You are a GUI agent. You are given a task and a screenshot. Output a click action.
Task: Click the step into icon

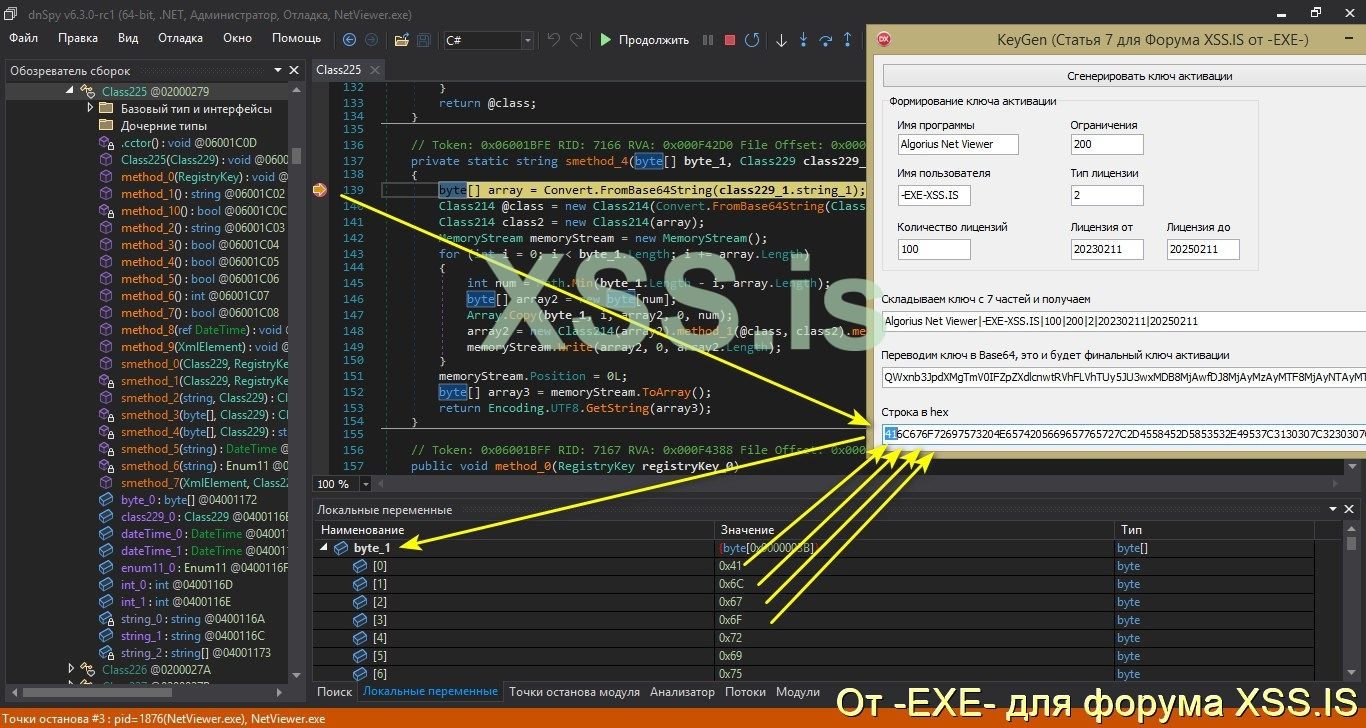[804, 40]
